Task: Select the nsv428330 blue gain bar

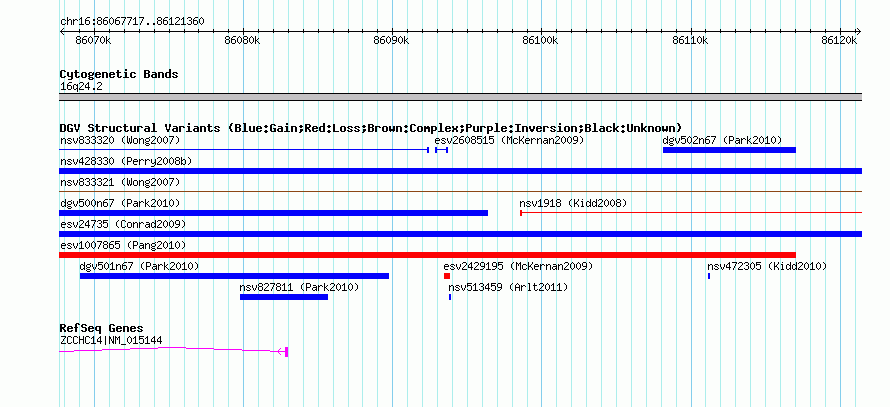Action: [x=460, y=171]
